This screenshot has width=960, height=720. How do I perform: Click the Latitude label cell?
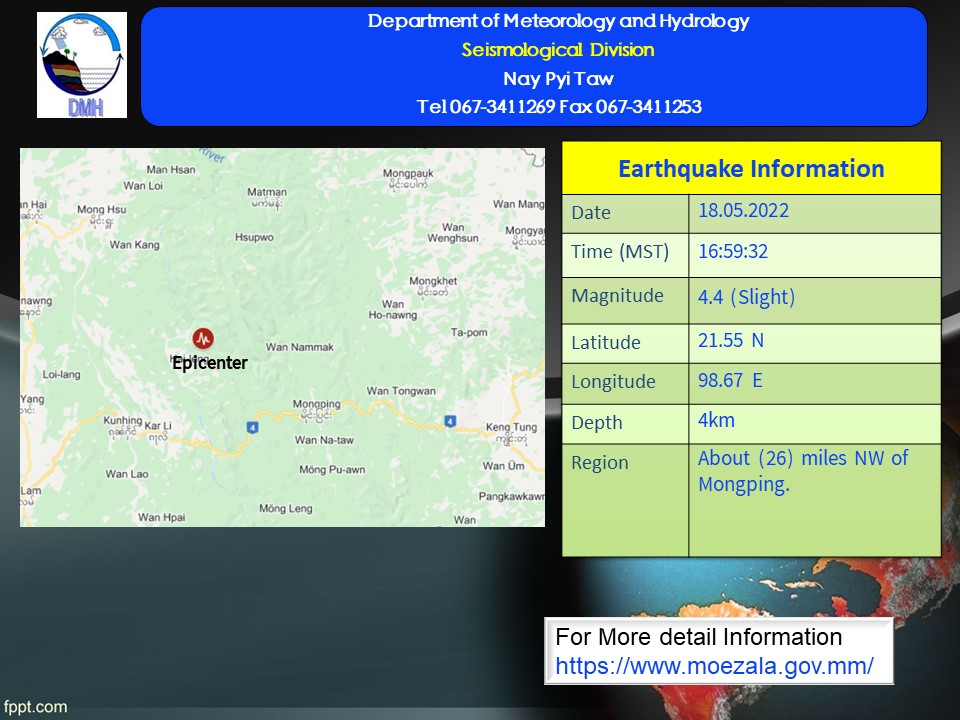click(625, 343)
